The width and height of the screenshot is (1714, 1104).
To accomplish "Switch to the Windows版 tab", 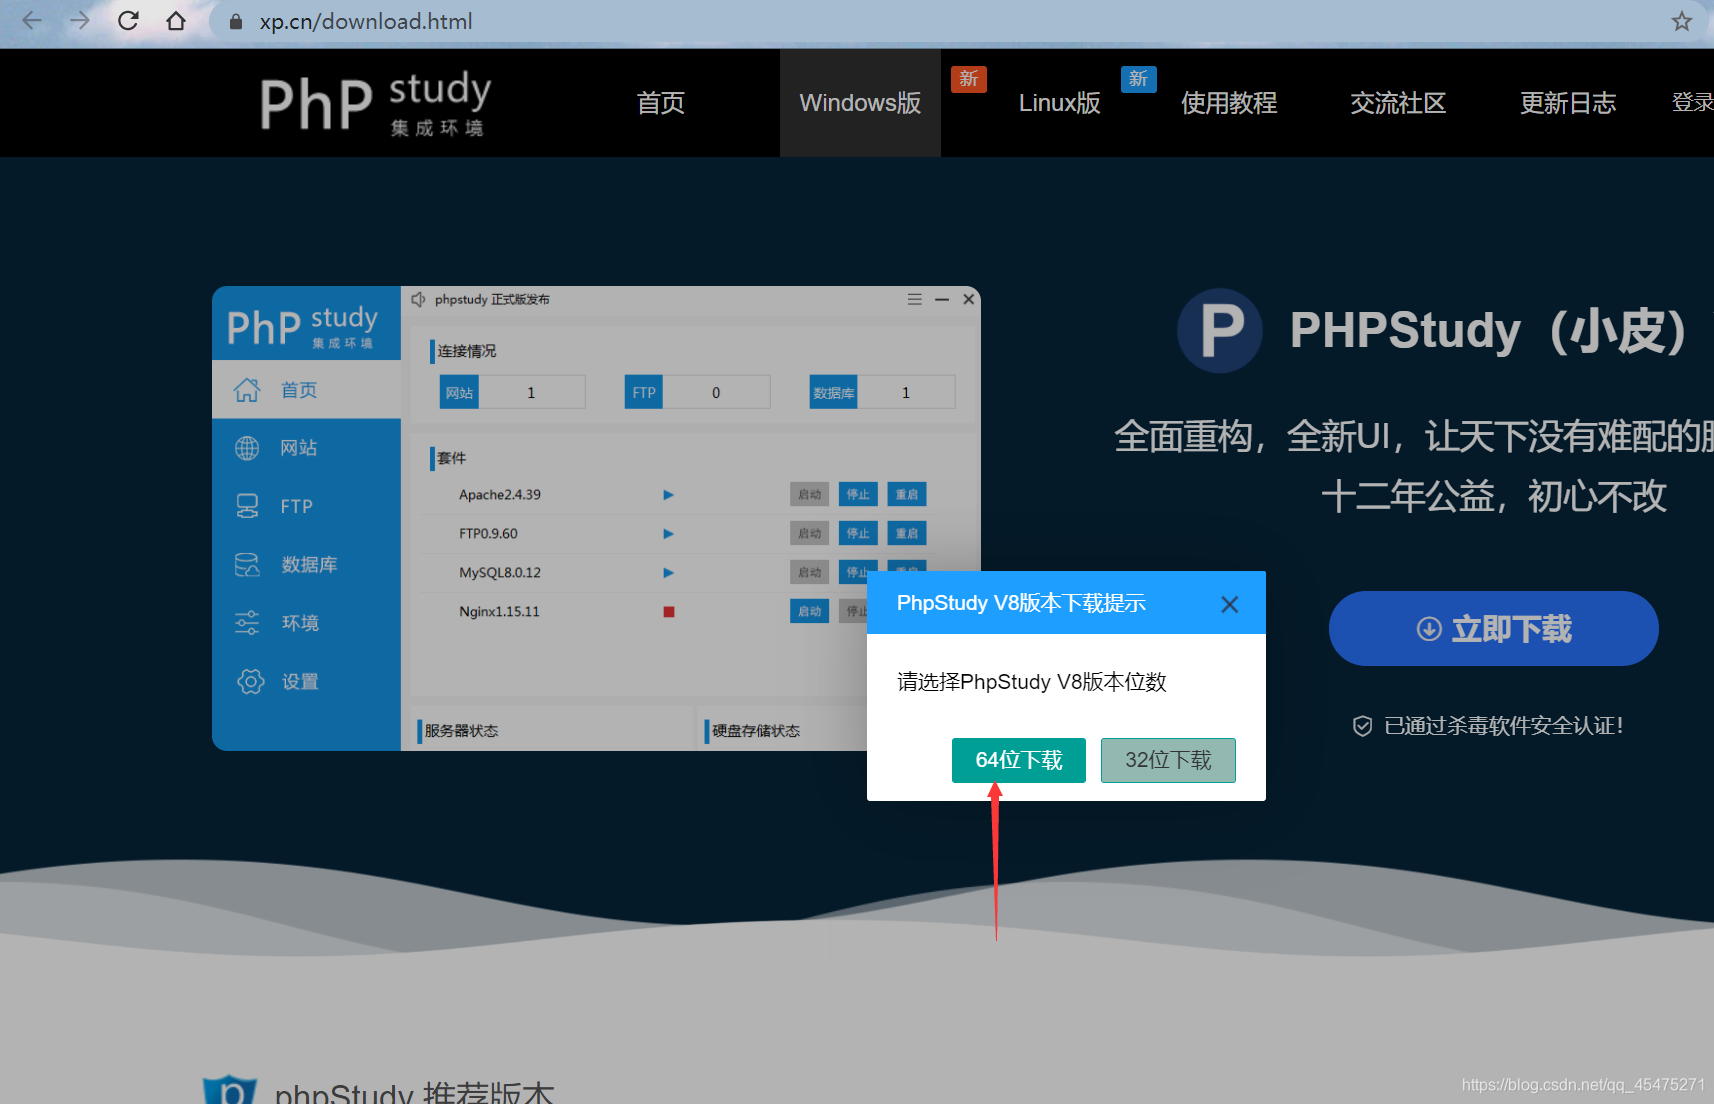I will click(859, 103).
